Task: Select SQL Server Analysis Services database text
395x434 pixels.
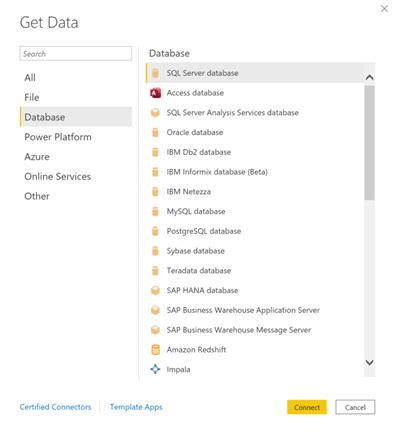Action: click(233, 113)
